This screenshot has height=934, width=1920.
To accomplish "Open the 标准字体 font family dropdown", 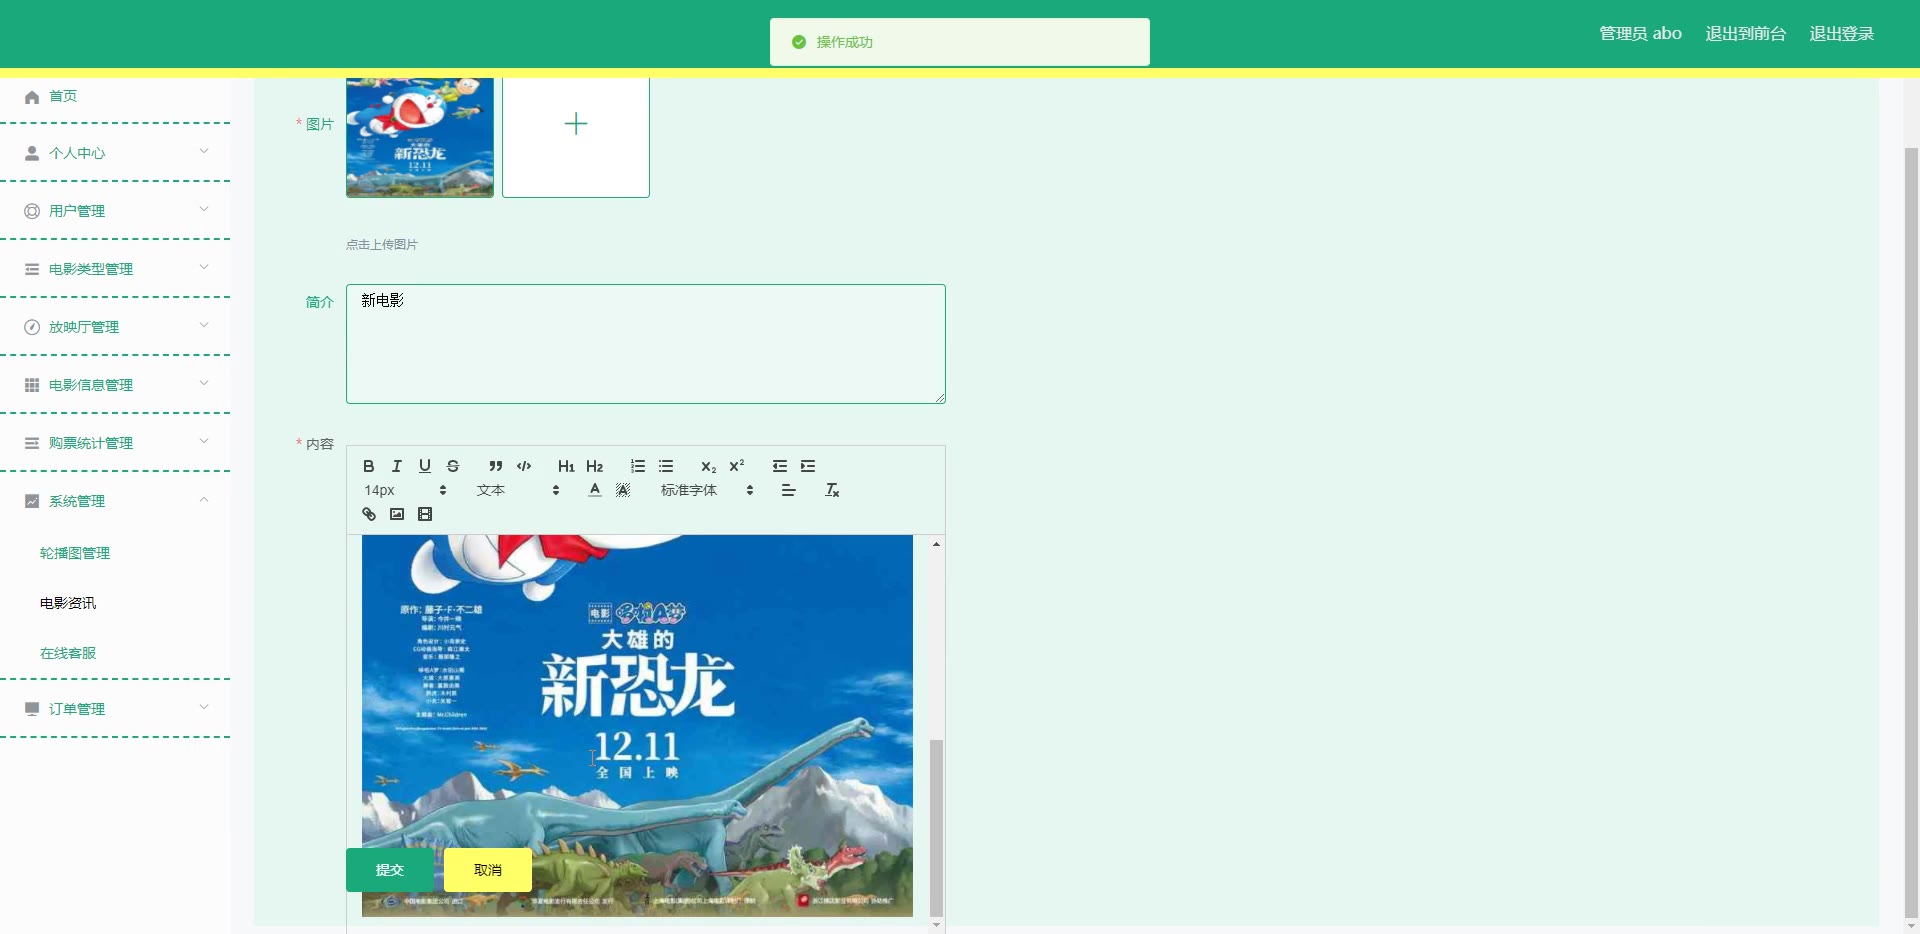I will pos(707,490).
